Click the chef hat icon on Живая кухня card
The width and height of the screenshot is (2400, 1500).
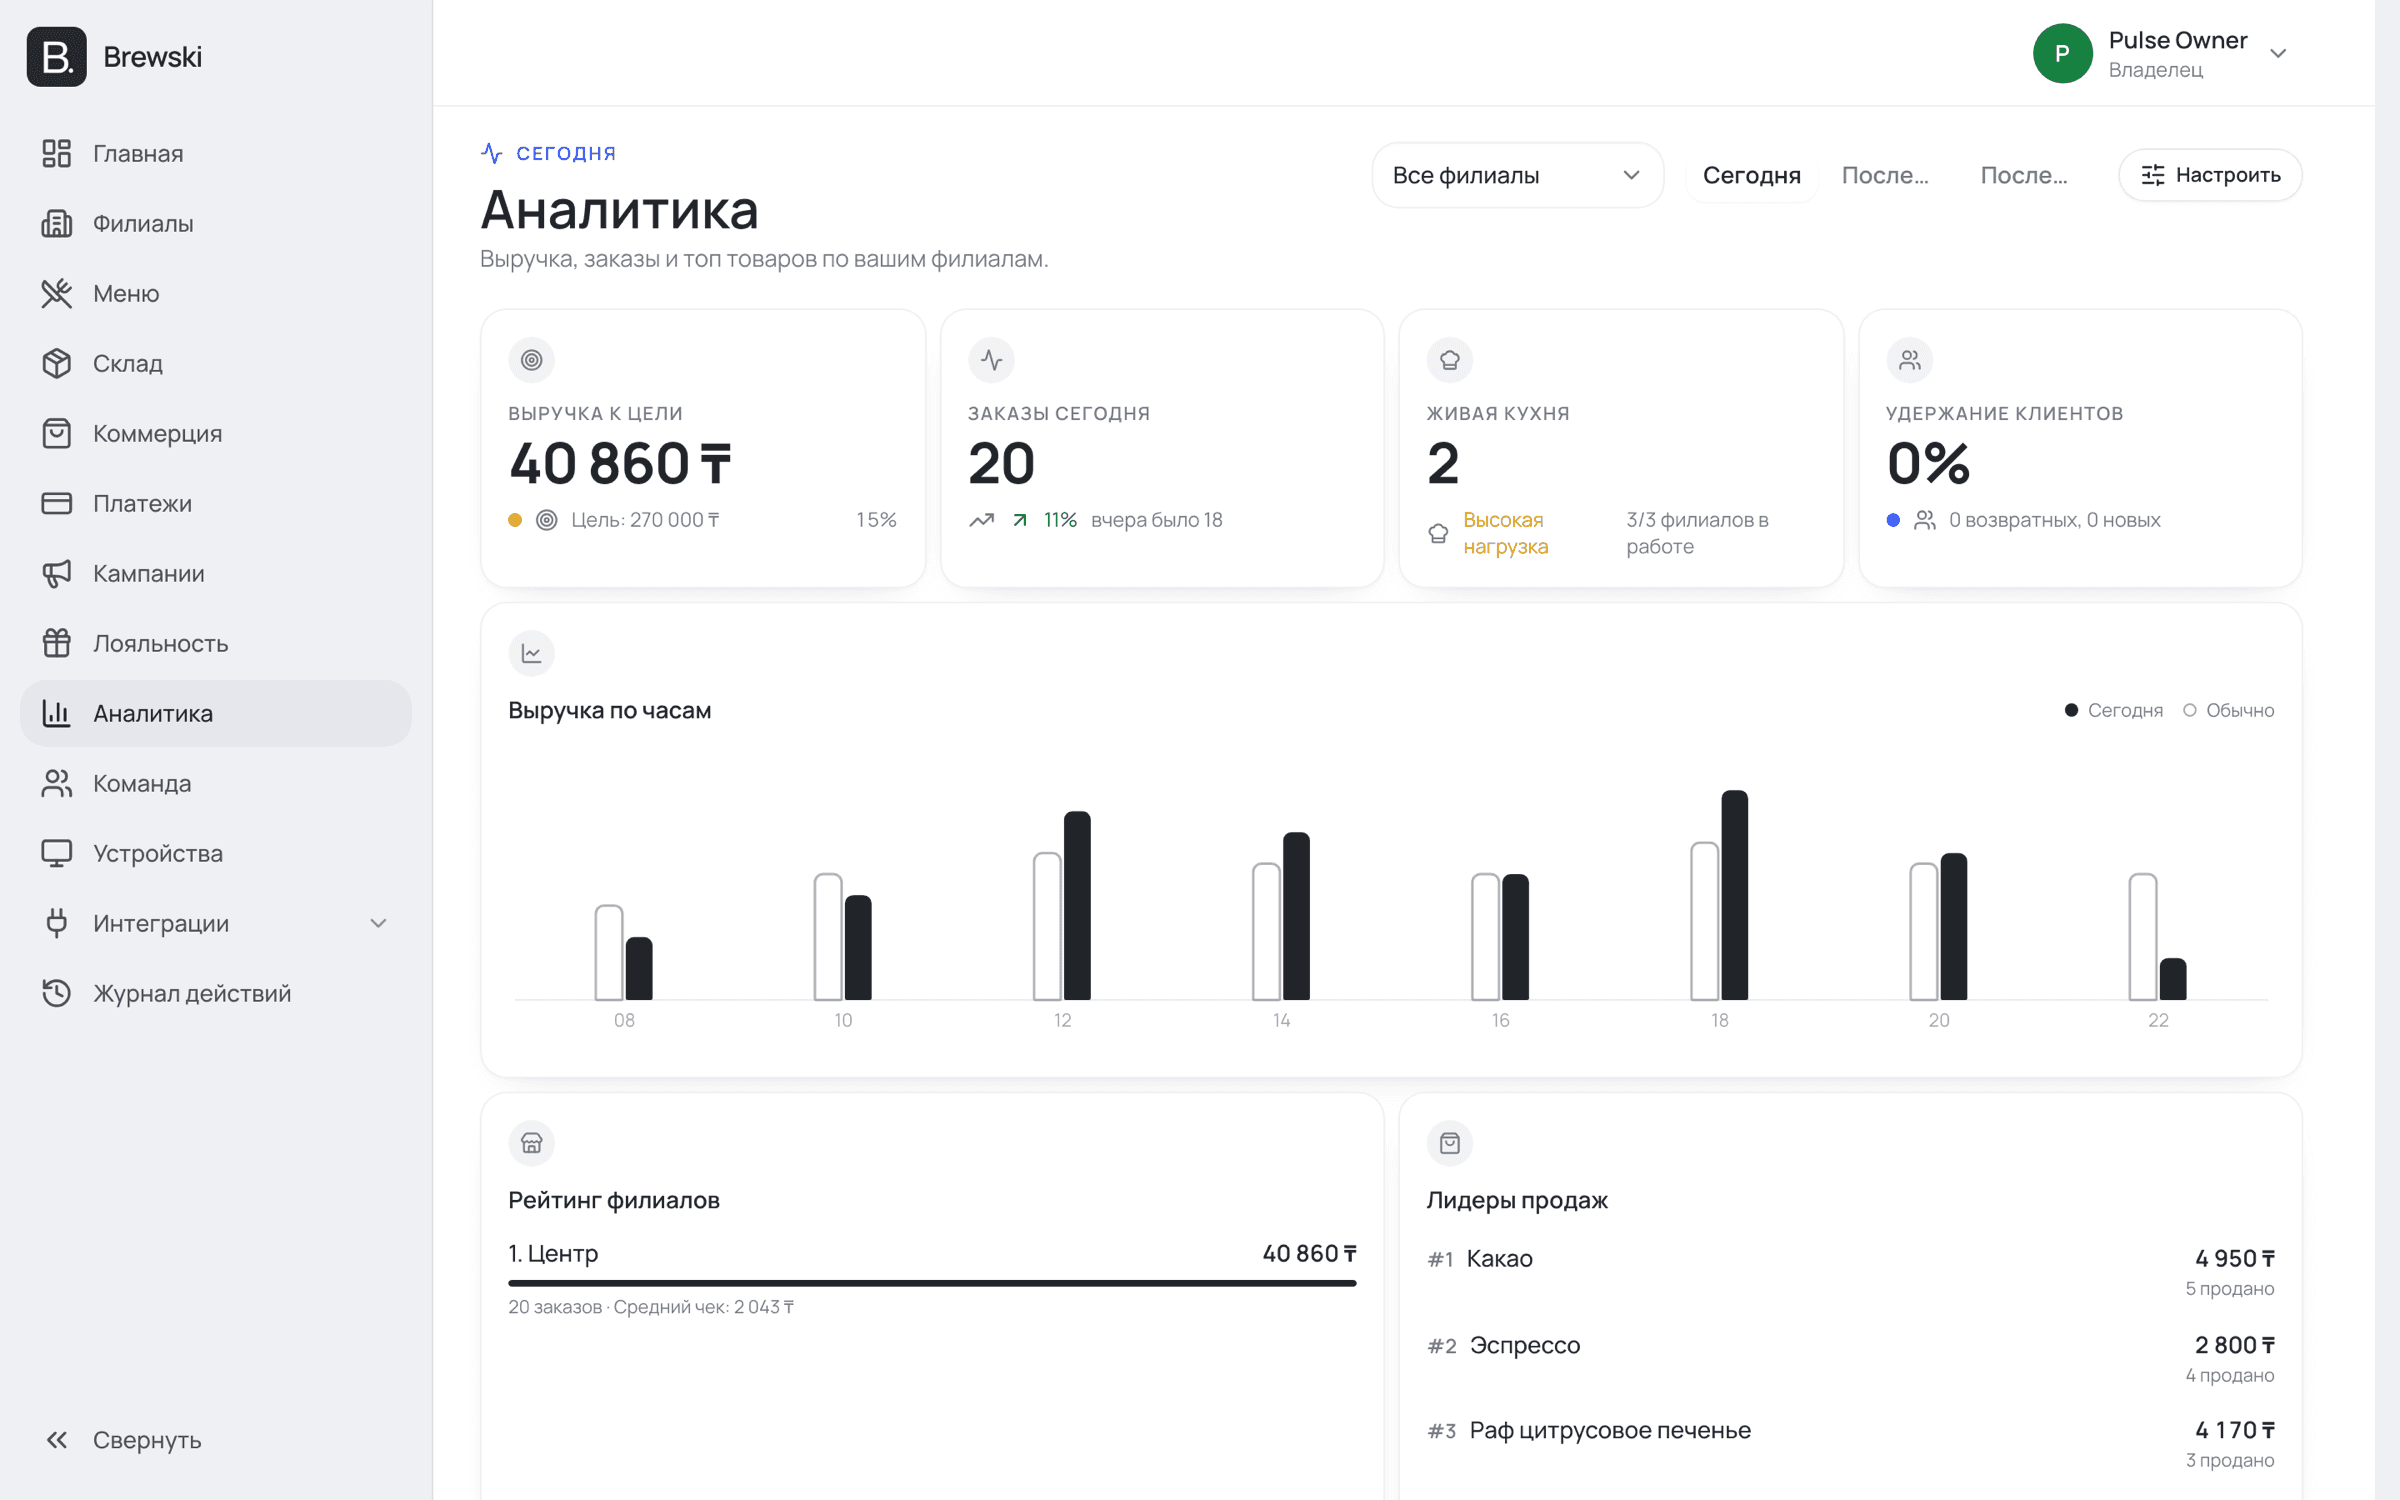click(1449, 360)
